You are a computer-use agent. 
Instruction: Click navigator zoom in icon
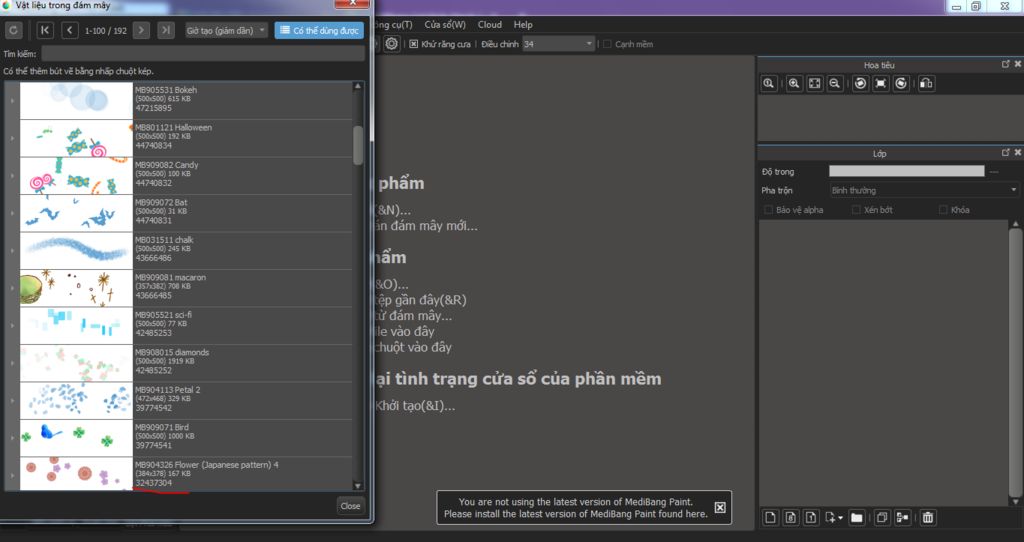(794, 83)
